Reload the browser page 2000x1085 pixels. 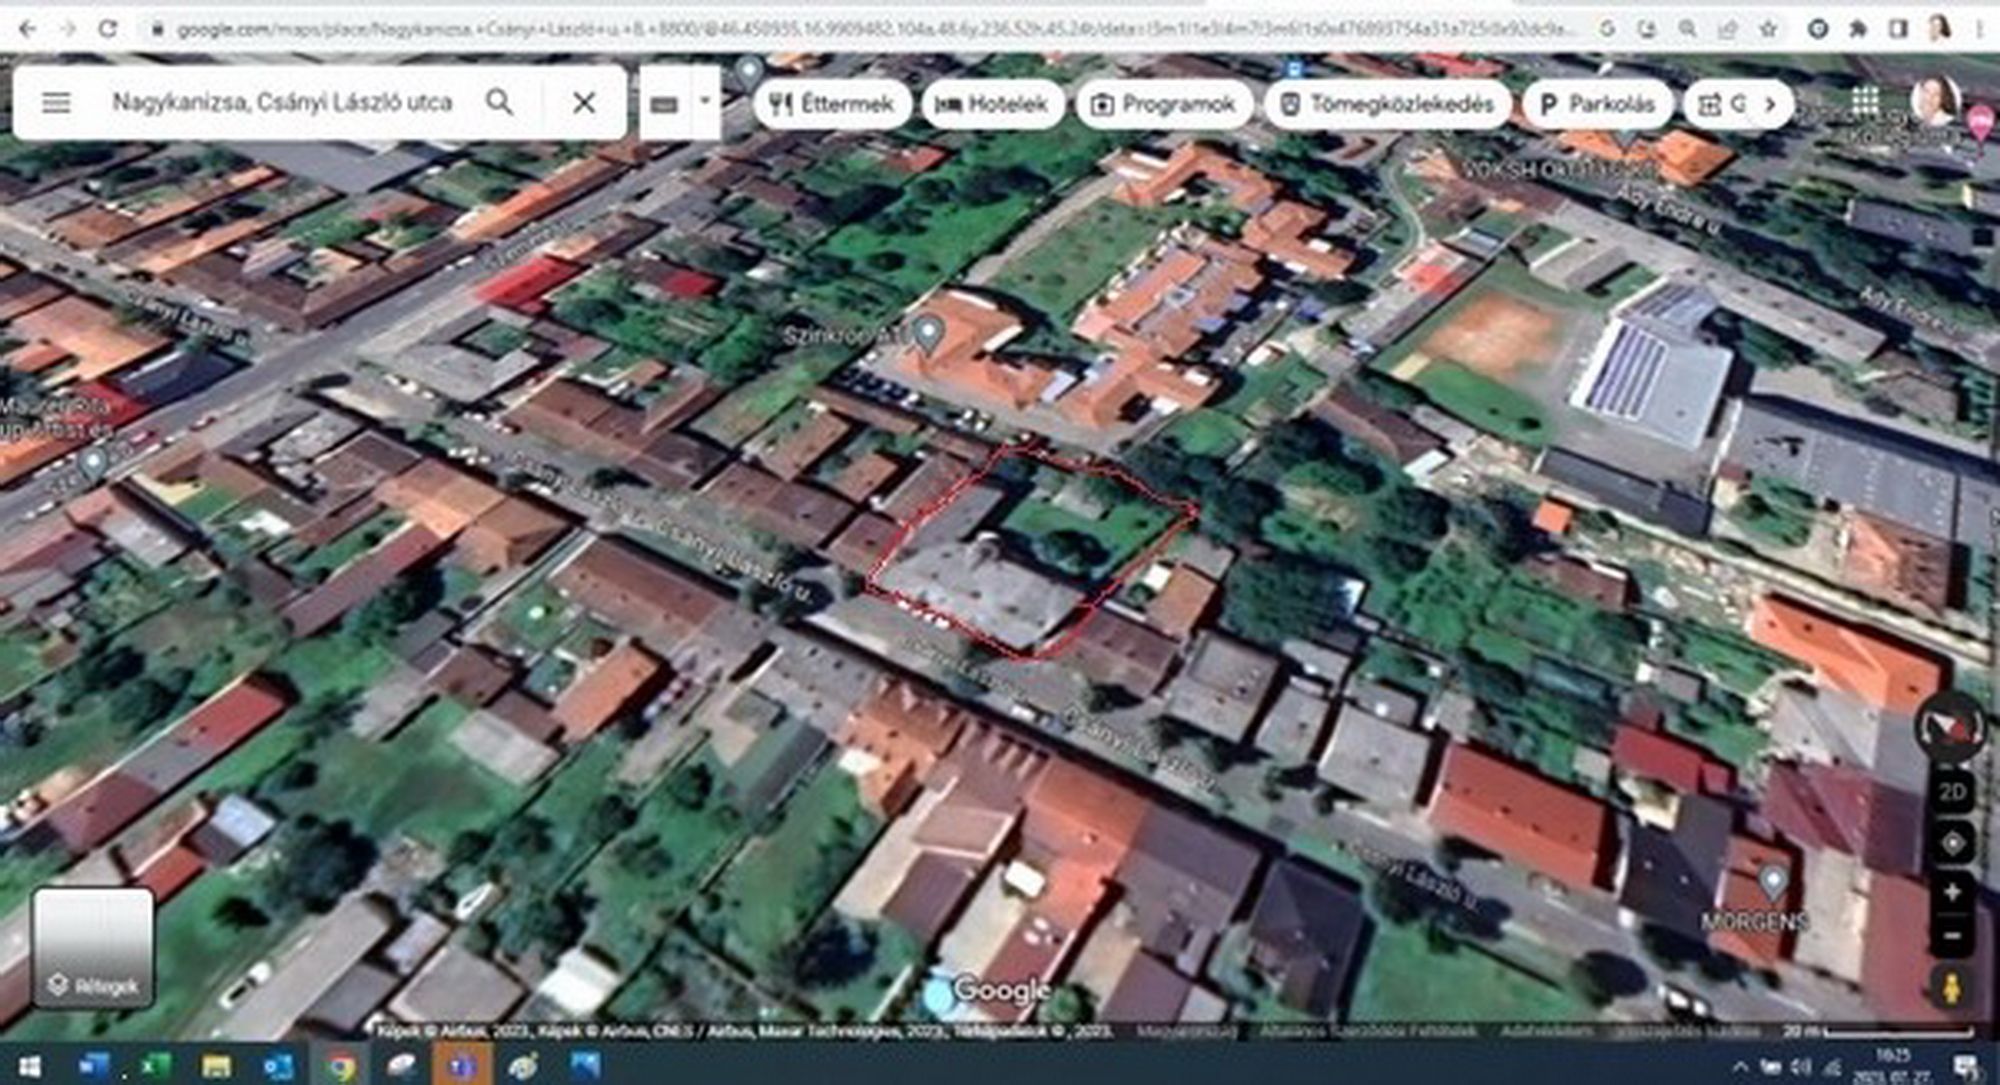point(108,29)
